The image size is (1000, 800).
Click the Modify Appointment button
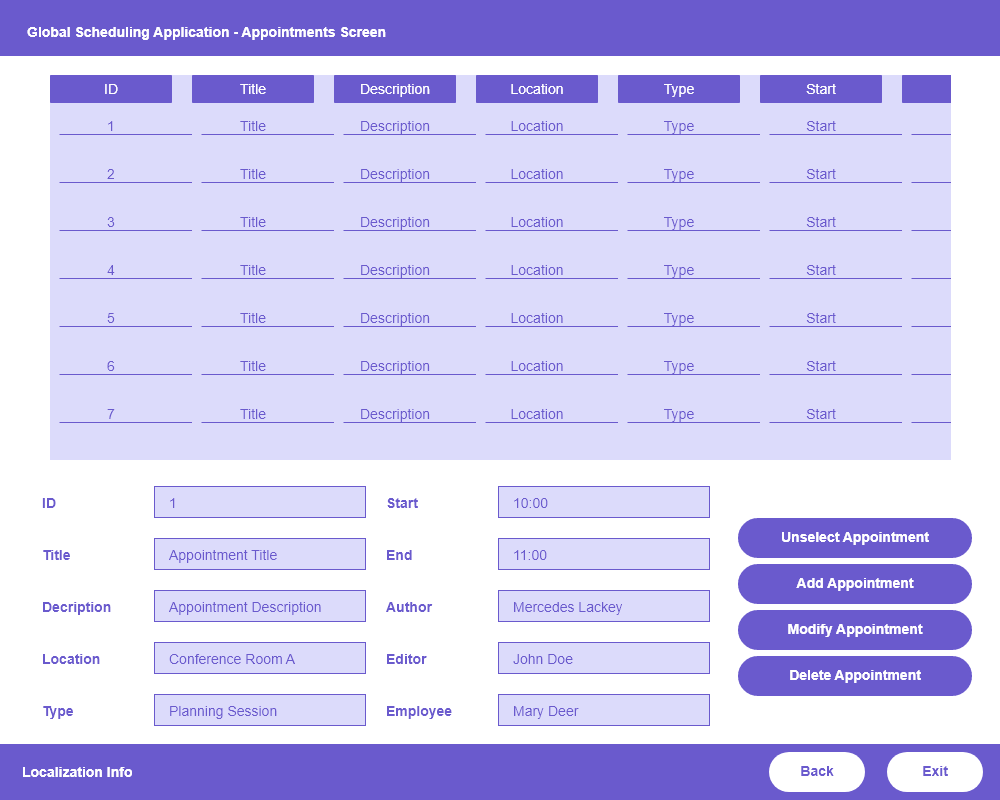click(854, 630)
